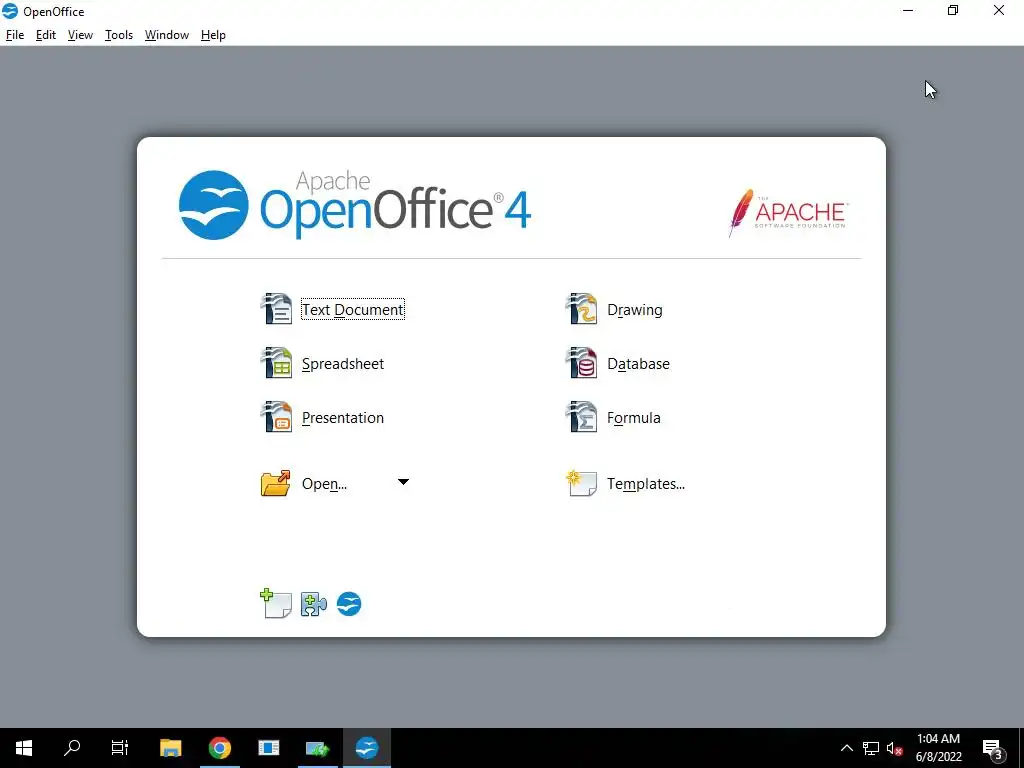This screenshot has width=1024, height=768.
Task: Click the Apache Software Foundation logo
Action: click(788, 213)
